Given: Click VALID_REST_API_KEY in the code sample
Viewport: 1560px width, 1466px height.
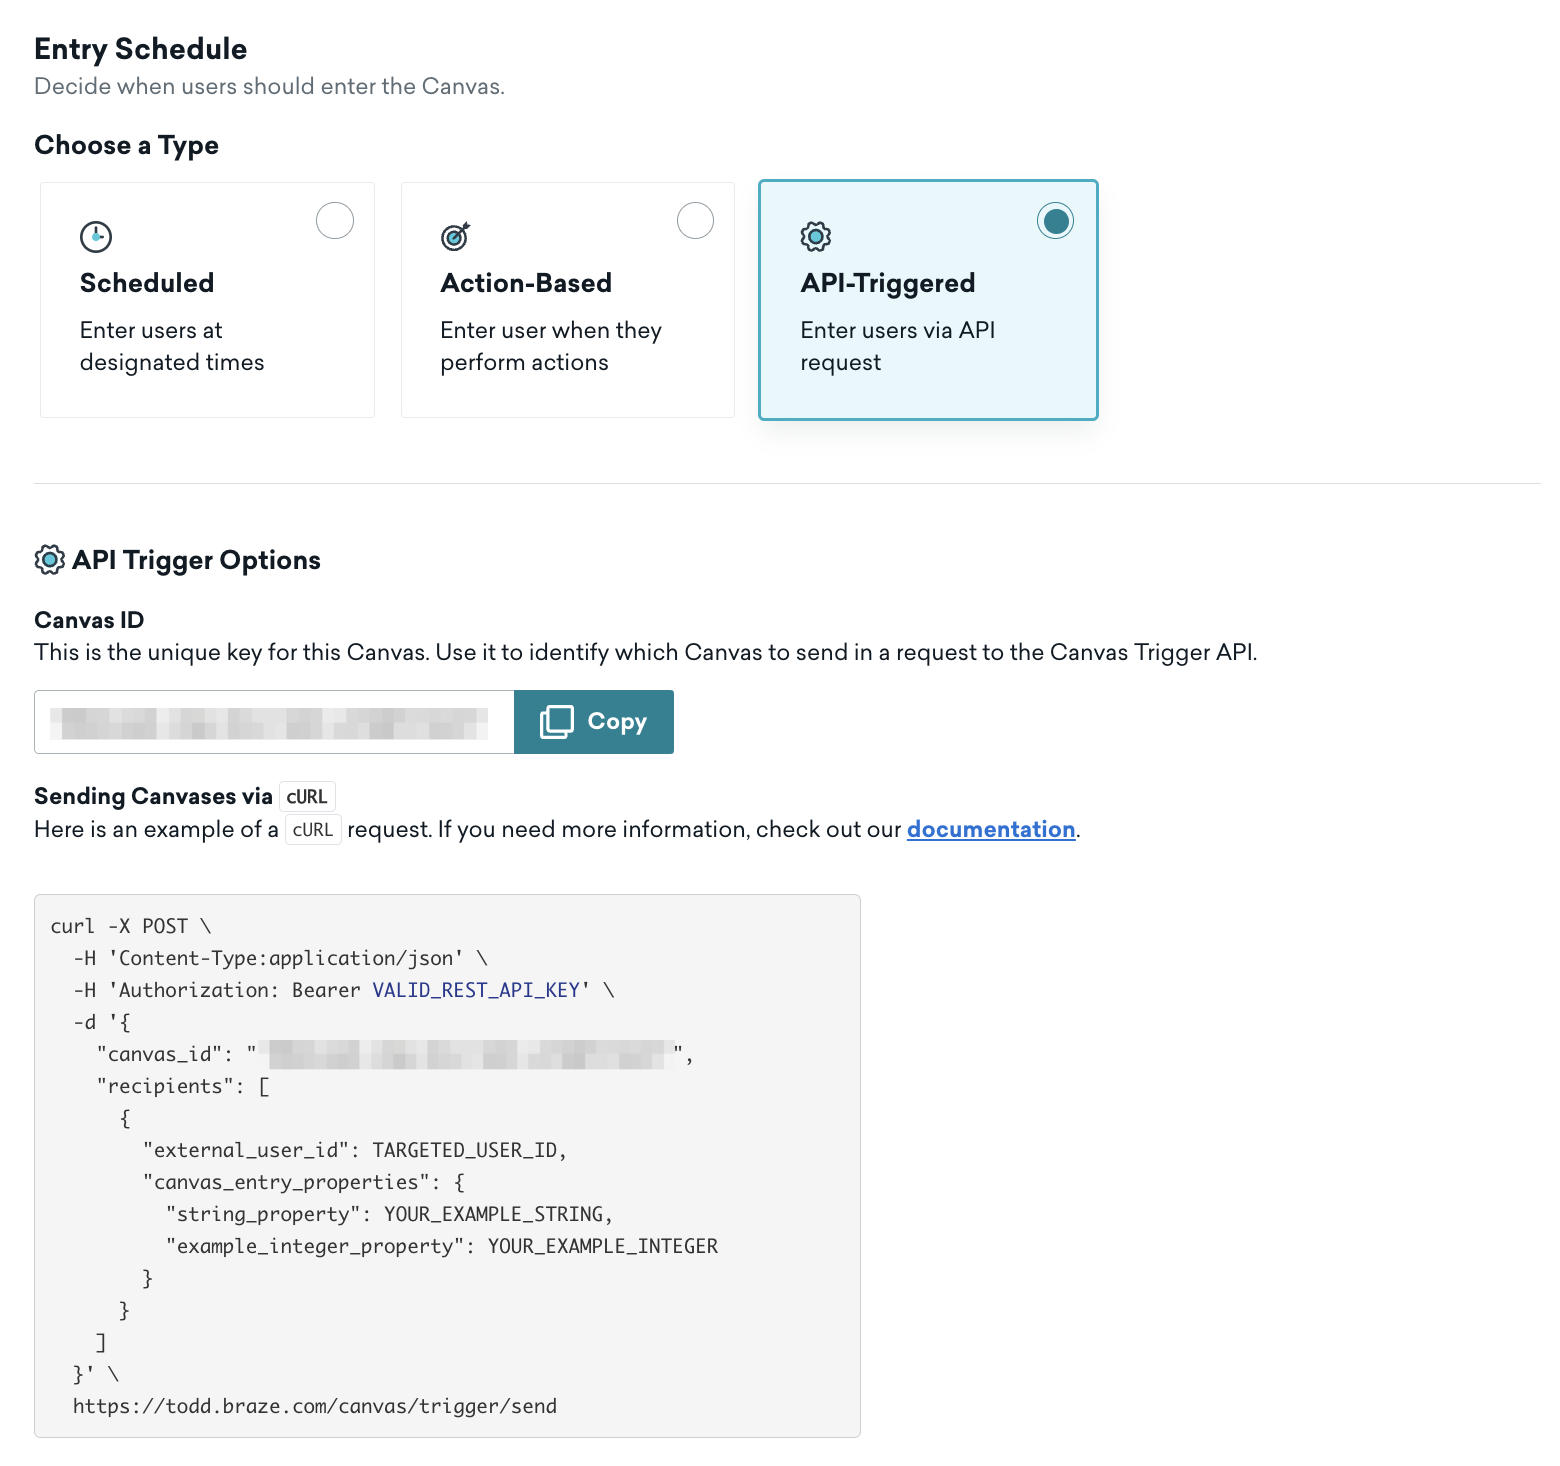Looking at the screenshot, I should pos(476,990).
